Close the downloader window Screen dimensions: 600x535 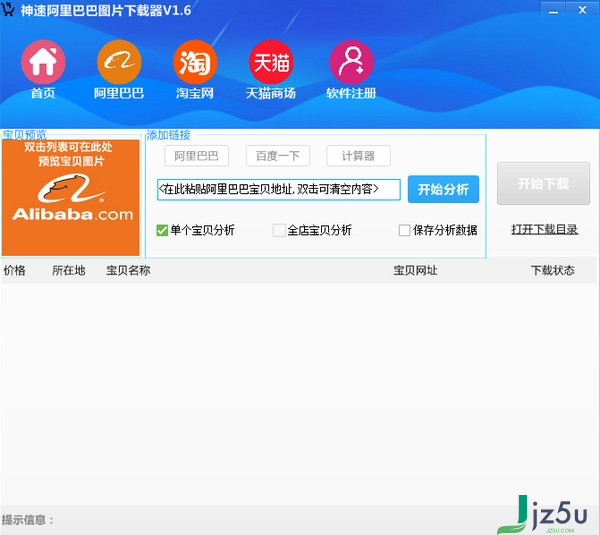pyautogui.click(x=582, y=10)
